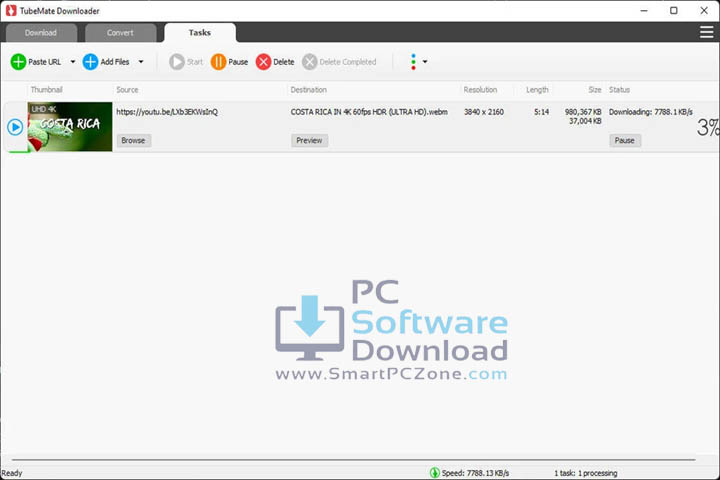720x480 pixels.
Task: Click the 37,004 KB downloaded value
Action: (x=585, y=121)
